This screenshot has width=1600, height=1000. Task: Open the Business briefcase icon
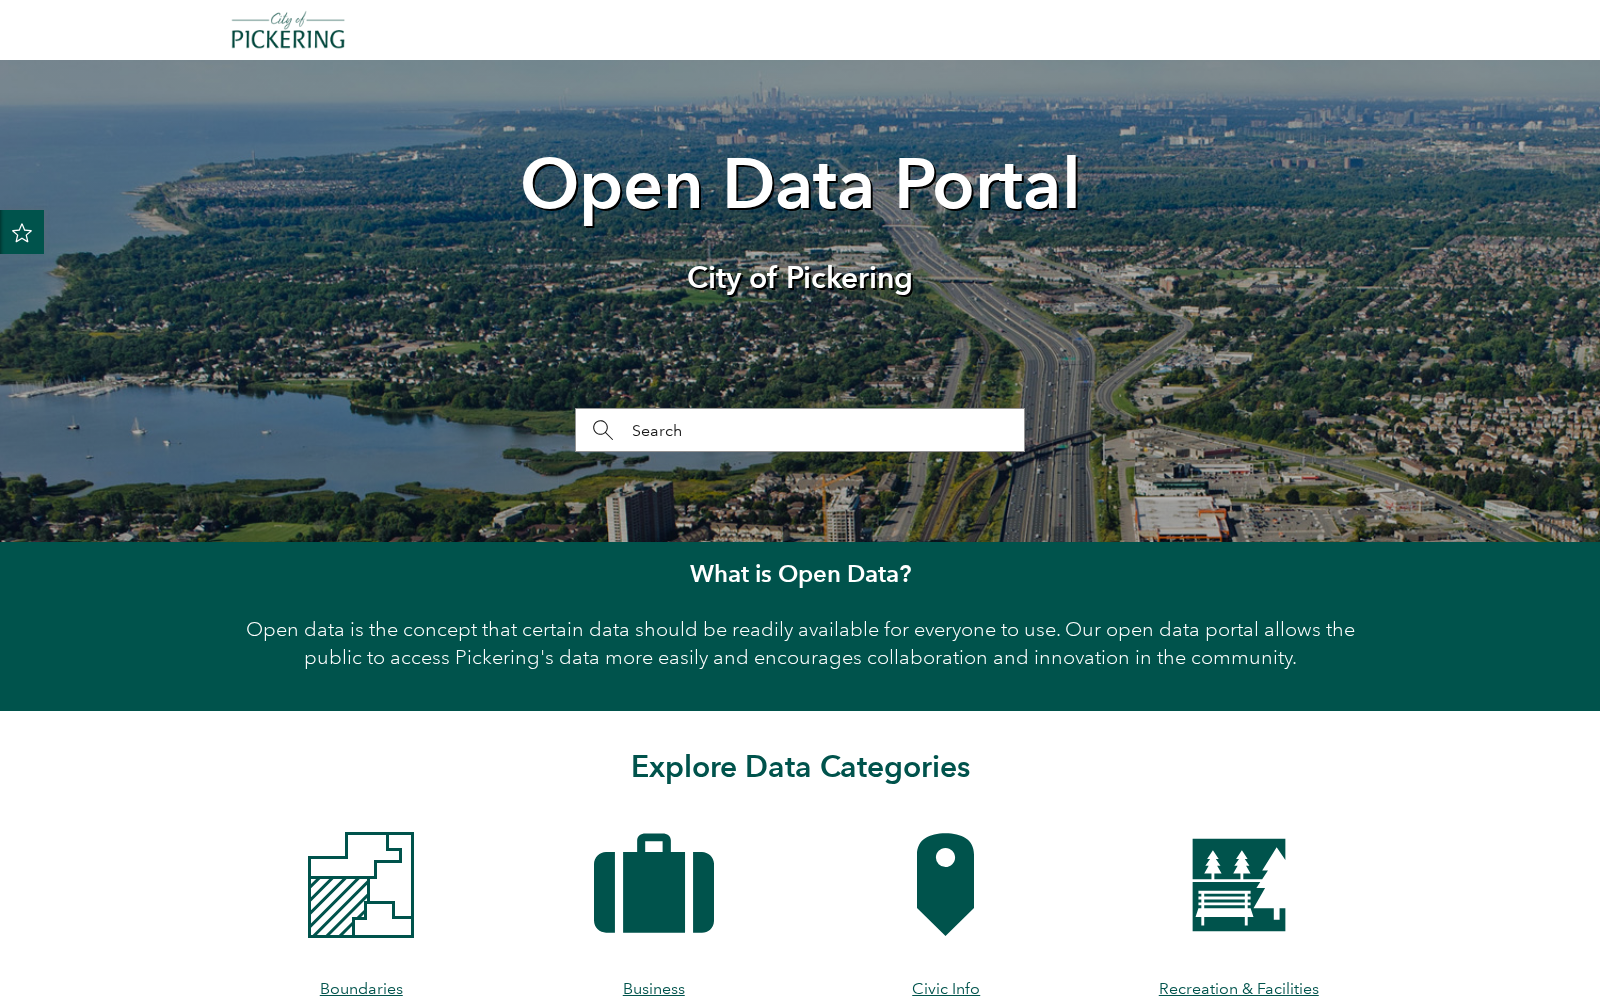click(x=654, y=884)
